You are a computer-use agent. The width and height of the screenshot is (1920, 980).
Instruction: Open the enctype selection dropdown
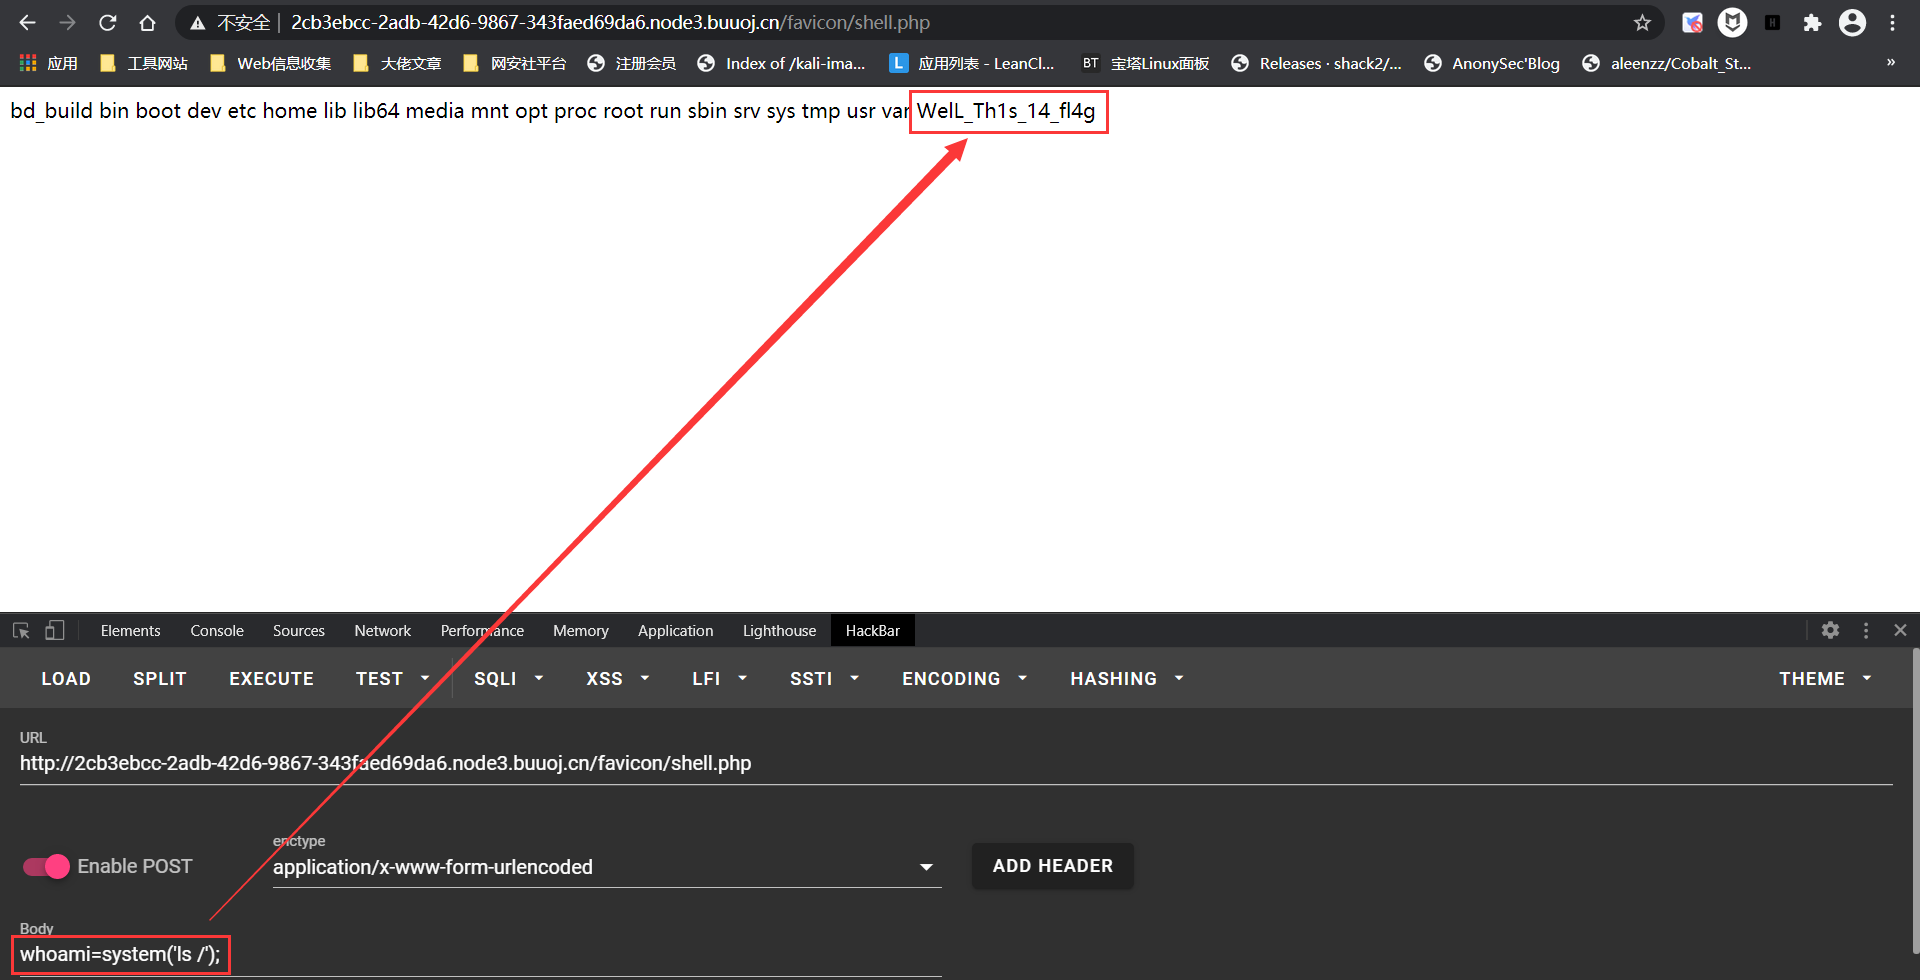pos(607,867)
